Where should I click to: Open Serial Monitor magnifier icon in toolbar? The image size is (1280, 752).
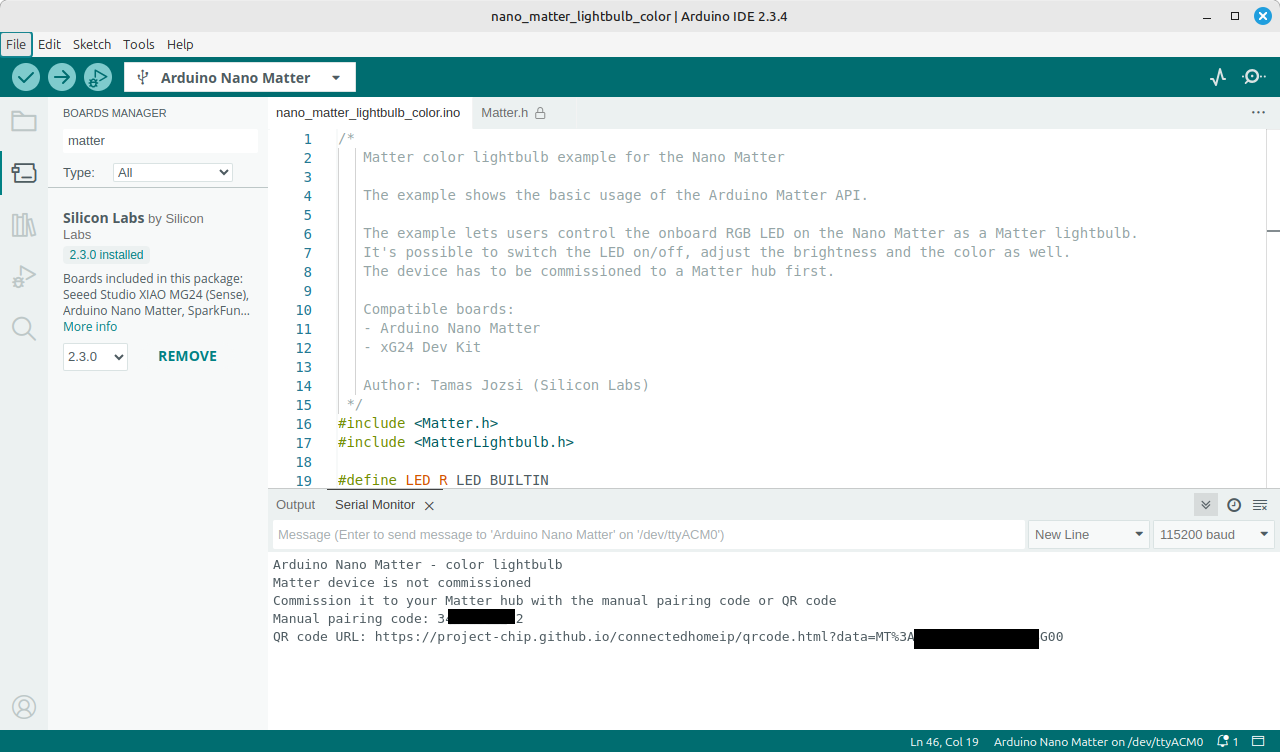click(x=1253, y=77)
